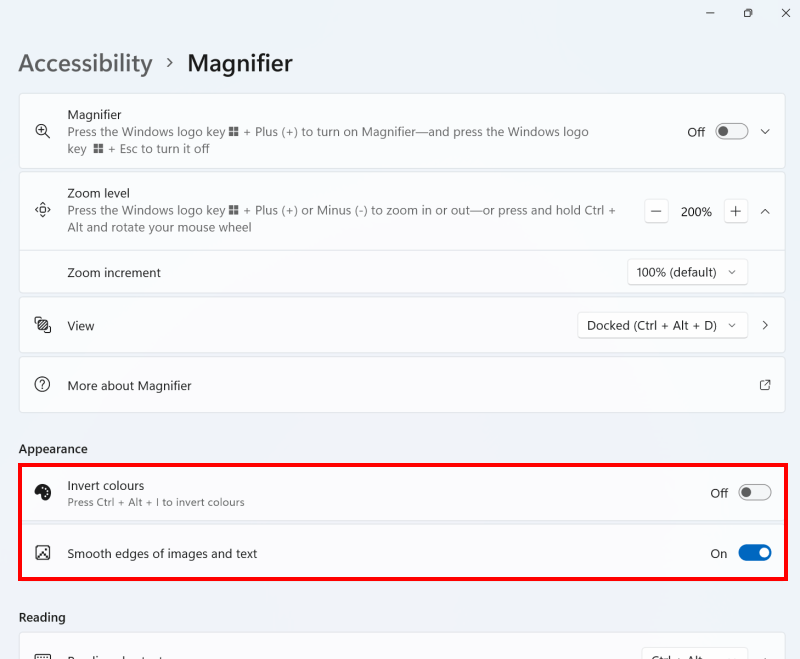Image resolution: width=800 pixels, height=659 pixels.
Task: Open View details with right chevron
Action: [x=765, y=325]
